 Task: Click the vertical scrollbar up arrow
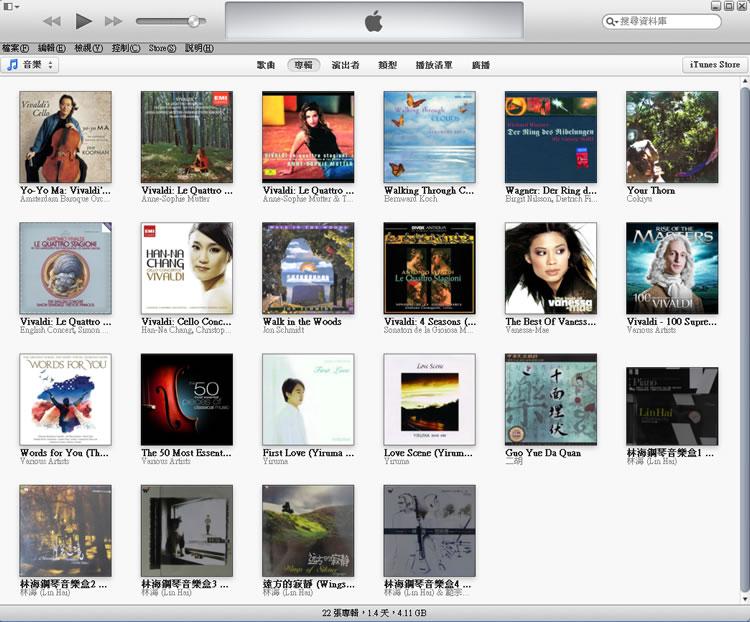click(x=745, y=81)
